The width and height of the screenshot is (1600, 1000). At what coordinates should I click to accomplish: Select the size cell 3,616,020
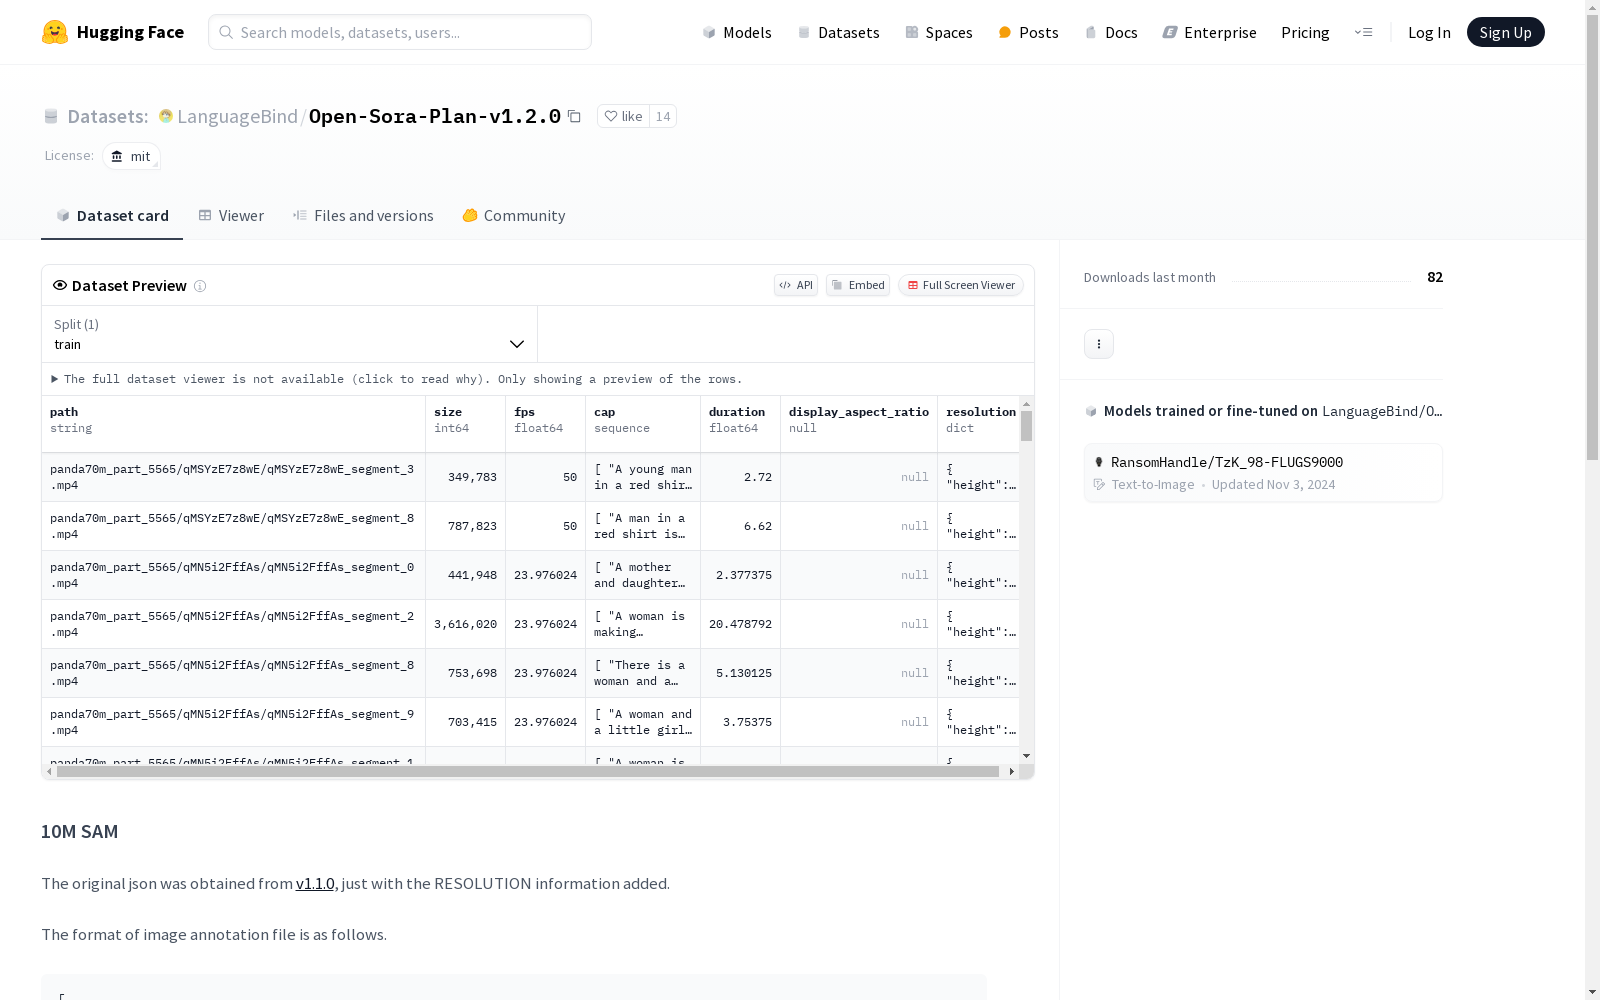(466, 624)
